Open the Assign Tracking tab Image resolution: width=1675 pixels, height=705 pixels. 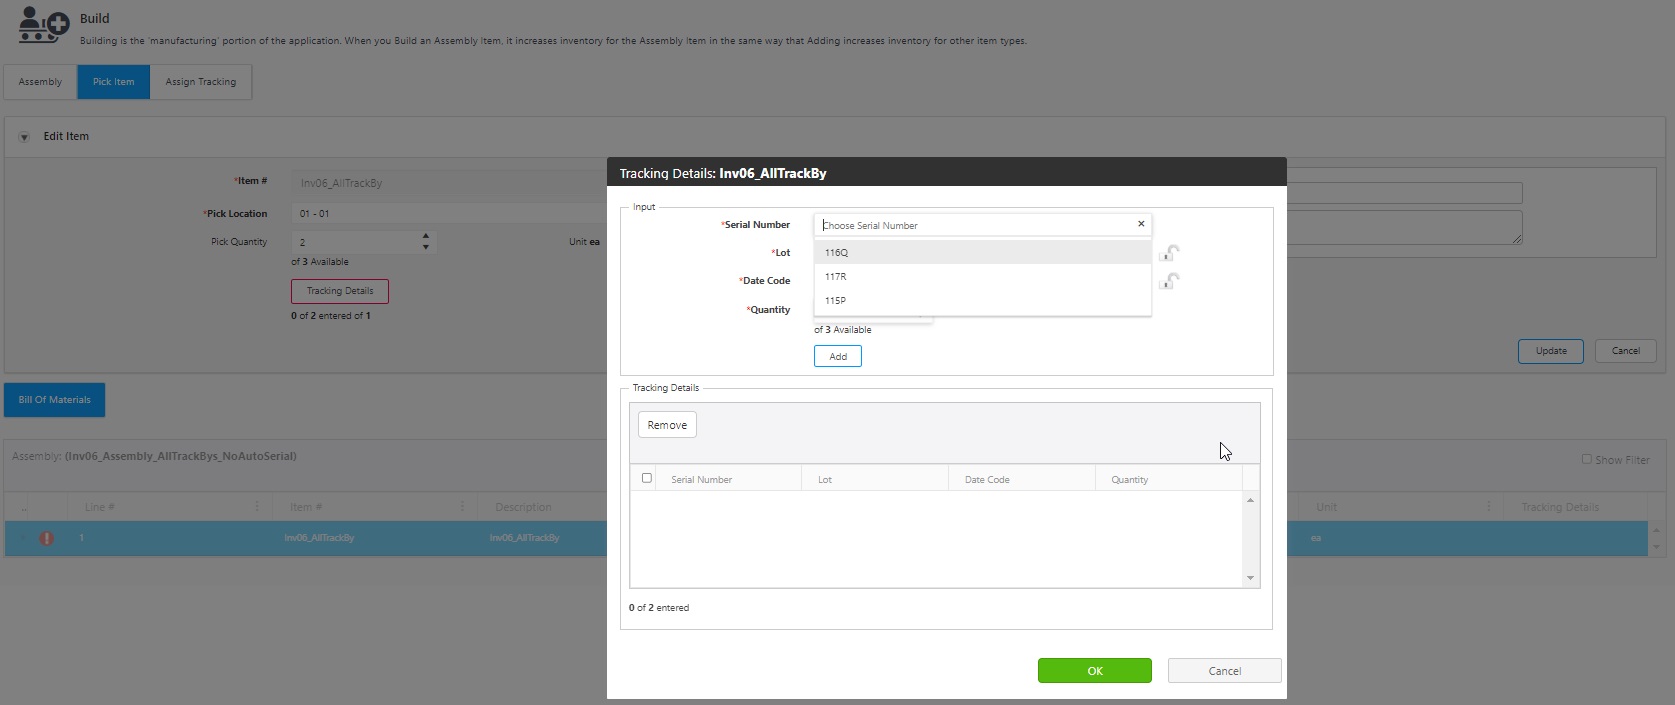coord(200,82)
